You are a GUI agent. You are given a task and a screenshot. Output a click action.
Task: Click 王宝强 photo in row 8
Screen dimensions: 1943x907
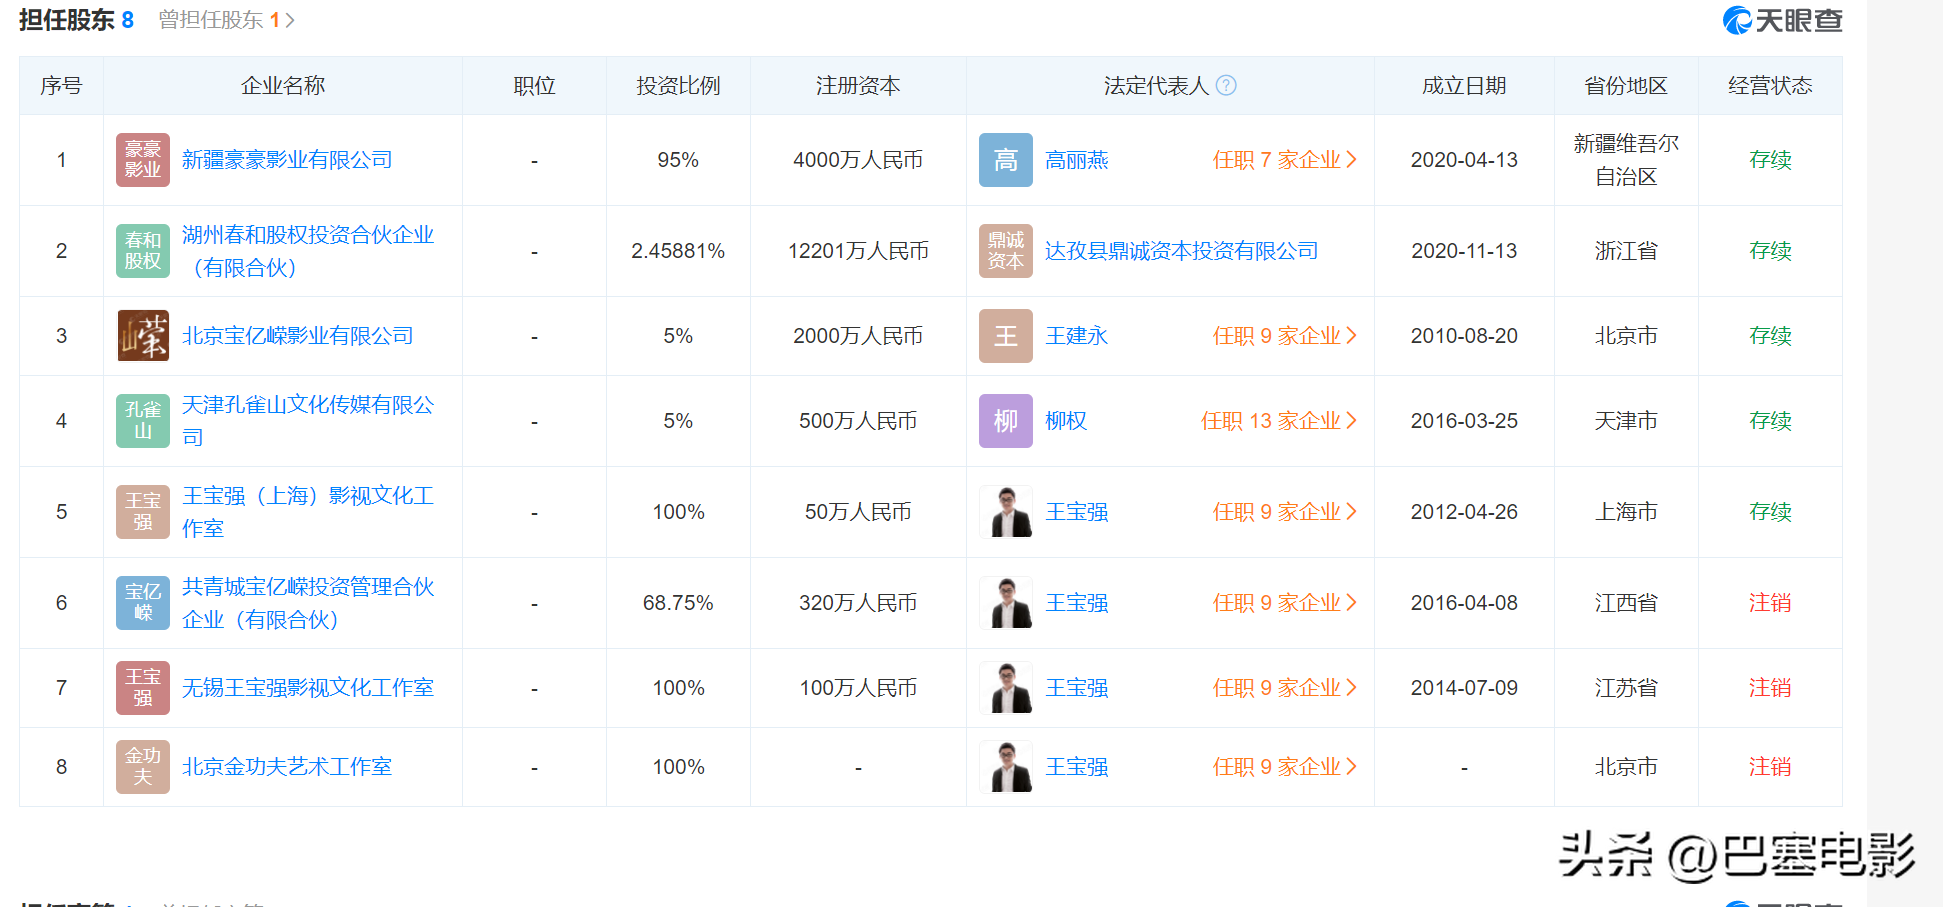click(1006, 767)
